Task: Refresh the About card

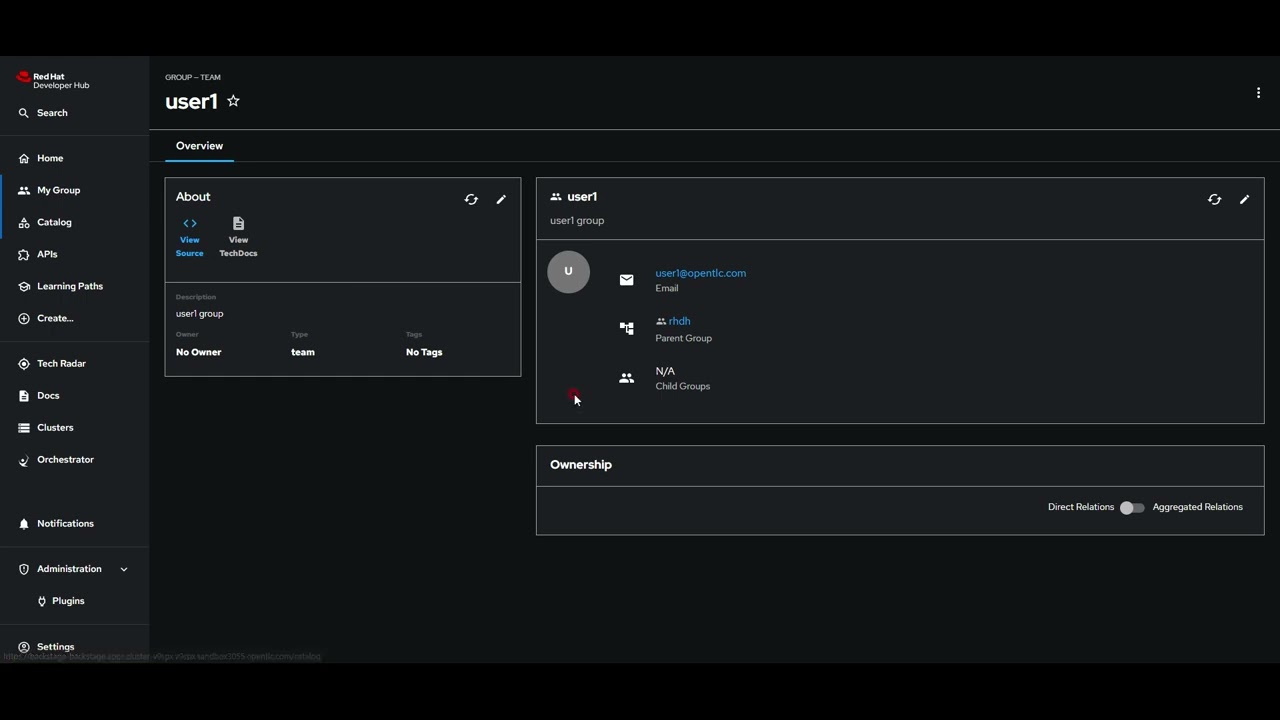Action: 471,199
